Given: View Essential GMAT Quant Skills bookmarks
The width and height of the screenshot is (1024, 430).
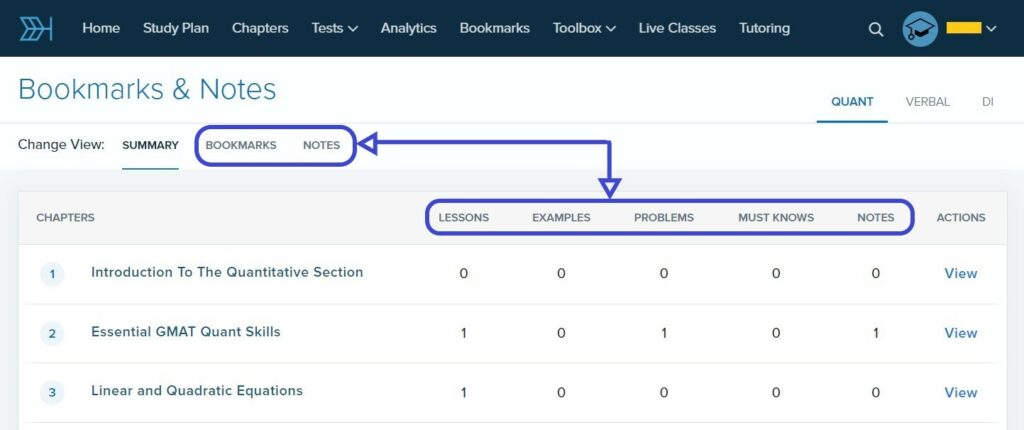Looking at the screenshot, I should tap(960, 333).
